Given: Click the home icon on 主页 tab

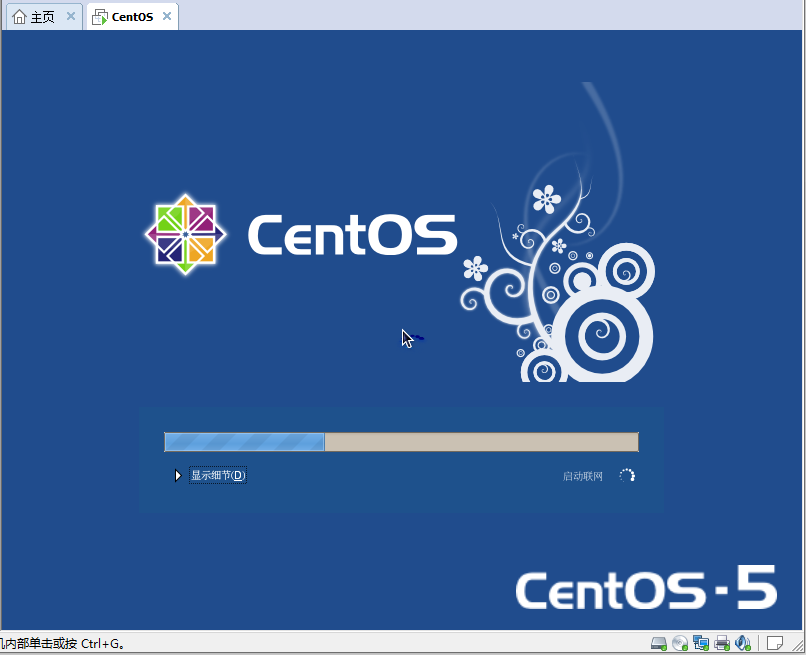Looking at the screenshot, I should coord(19,16).
